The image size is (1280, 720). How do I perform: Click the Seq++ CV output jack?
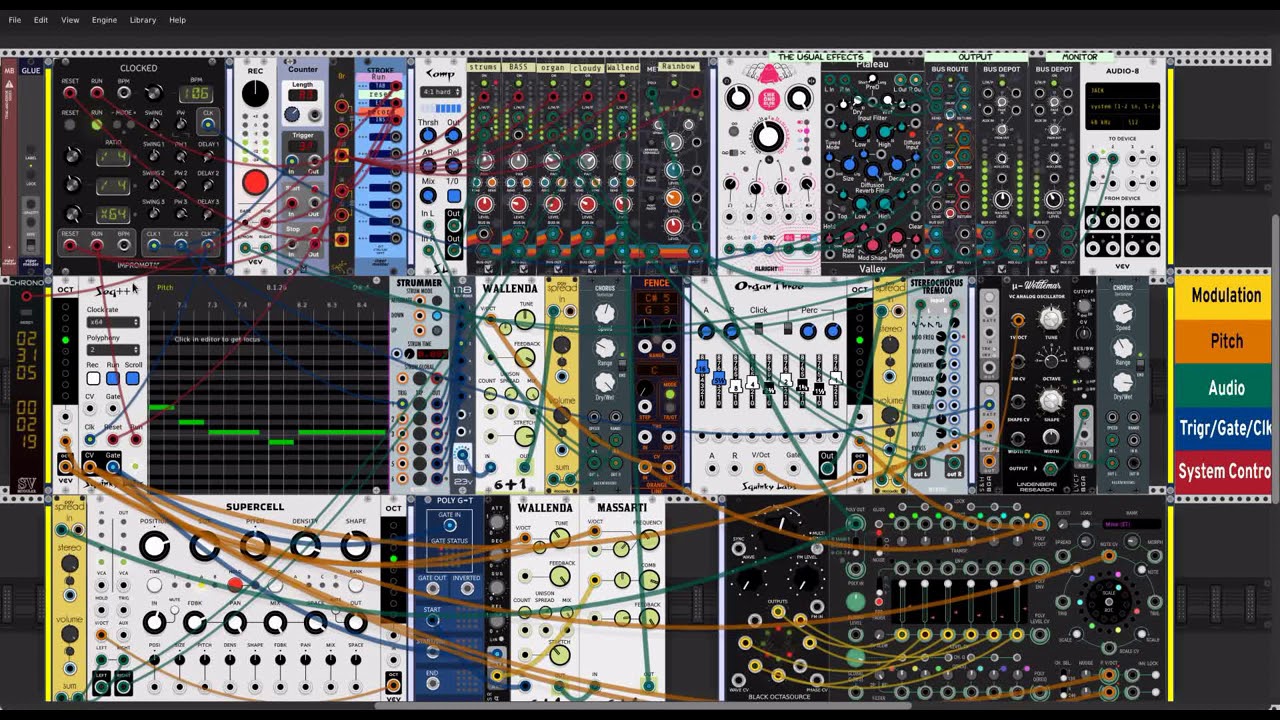[90, 467]
